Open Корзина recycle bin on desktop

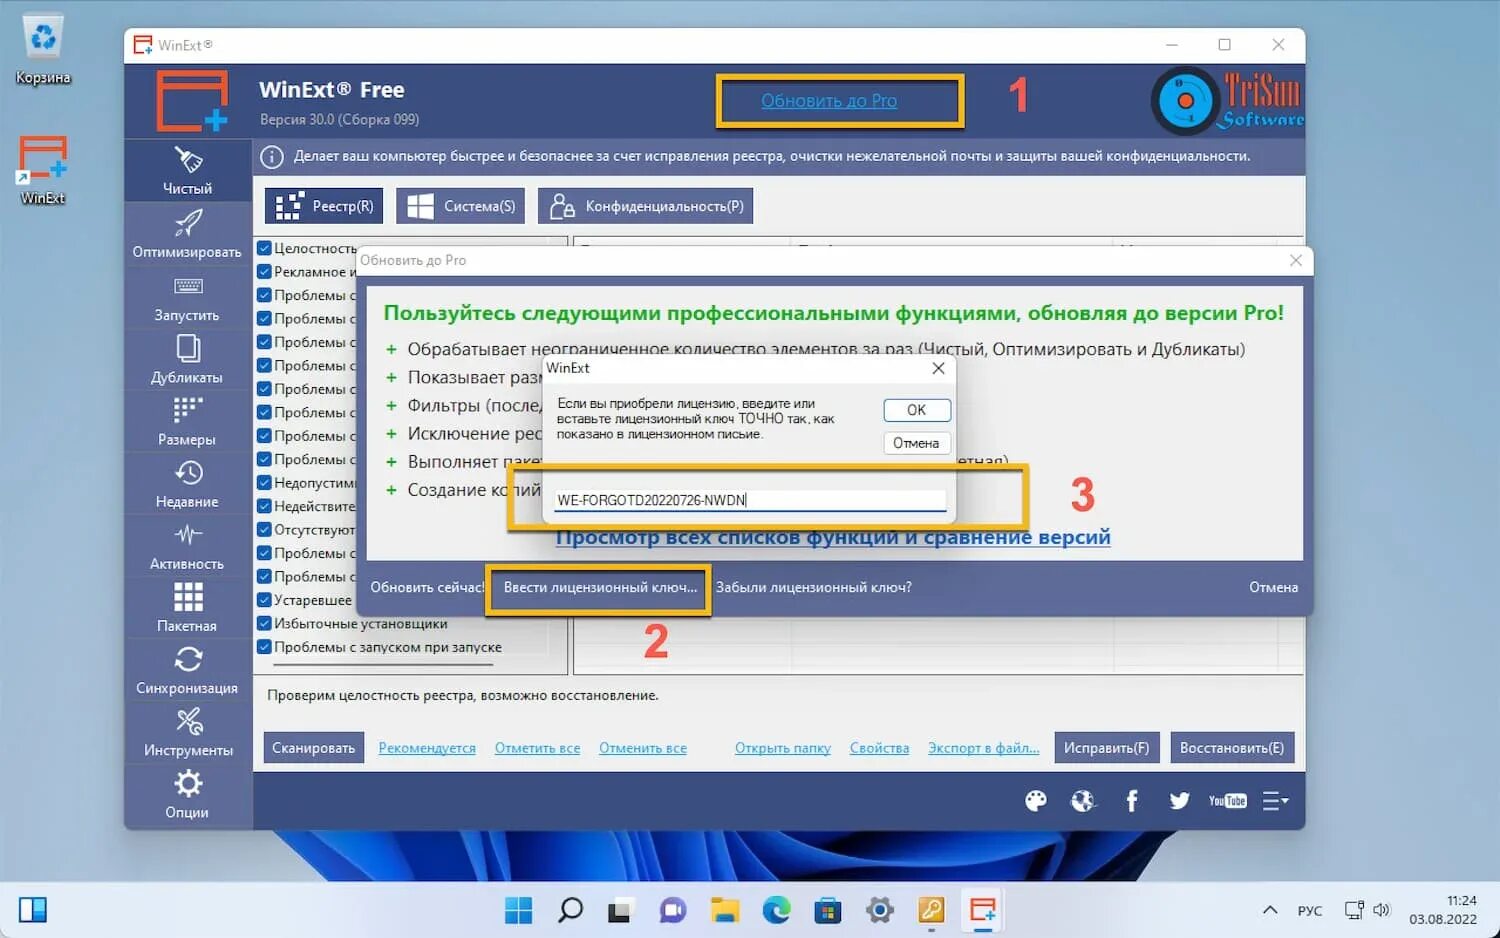(x=43, y=49)
